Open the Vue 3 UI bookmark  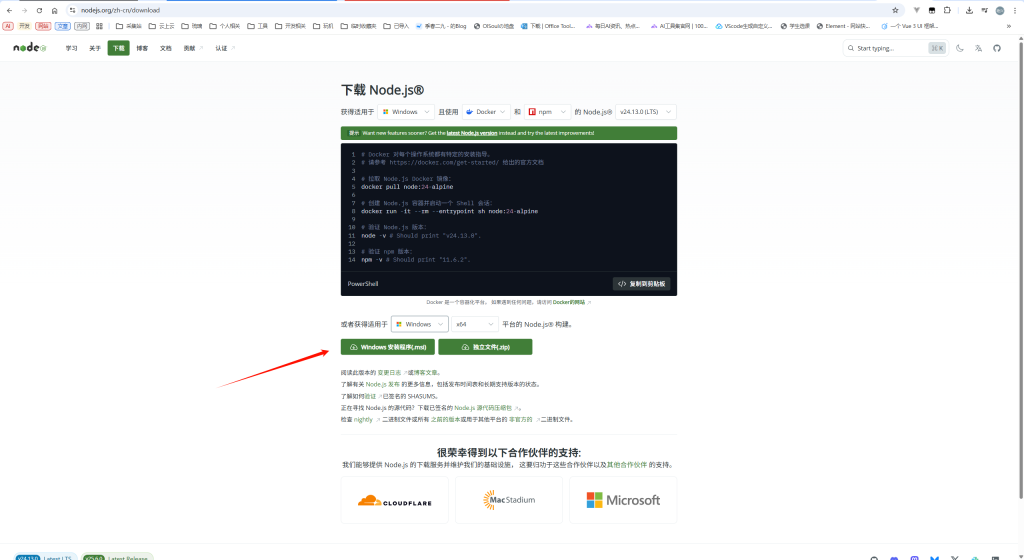[x=910, y=26]
